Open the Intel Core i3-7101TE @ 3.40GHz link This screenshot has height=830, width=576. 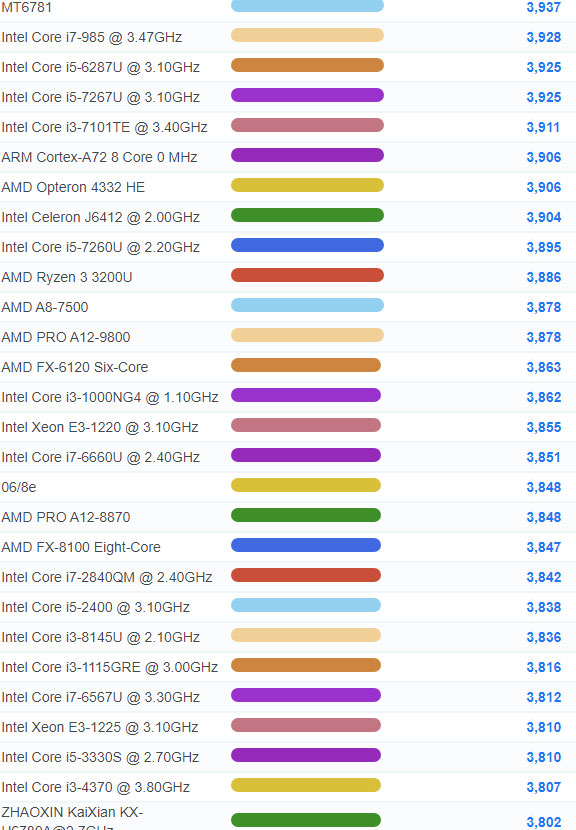pyautogui.click(x=104, y=128)
